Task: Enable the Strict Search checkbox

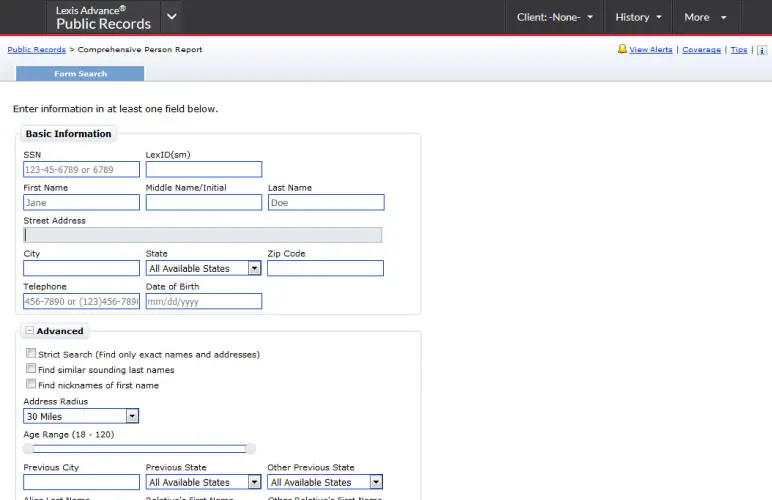Action: pos(31,354)
